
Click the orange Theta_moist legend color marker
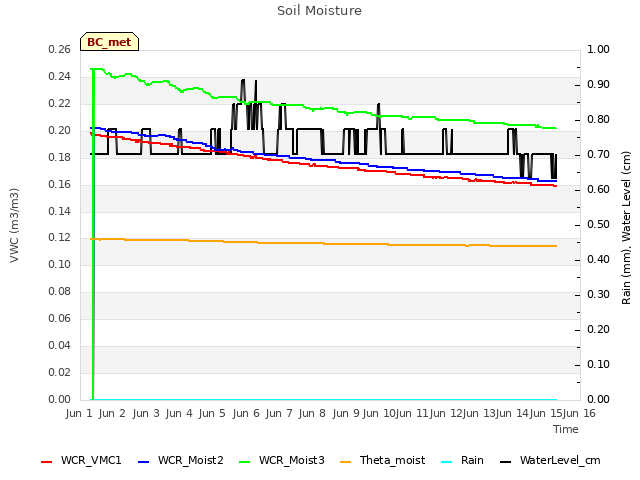[x=346, y=462]
